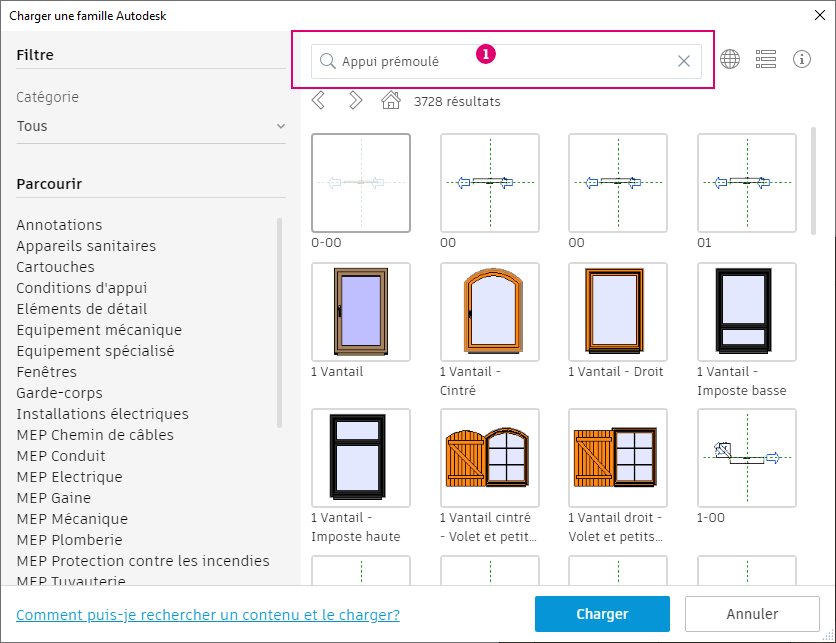Expand the Catégorie dropdown
This screenshot has width=836, height=643.
150,126
